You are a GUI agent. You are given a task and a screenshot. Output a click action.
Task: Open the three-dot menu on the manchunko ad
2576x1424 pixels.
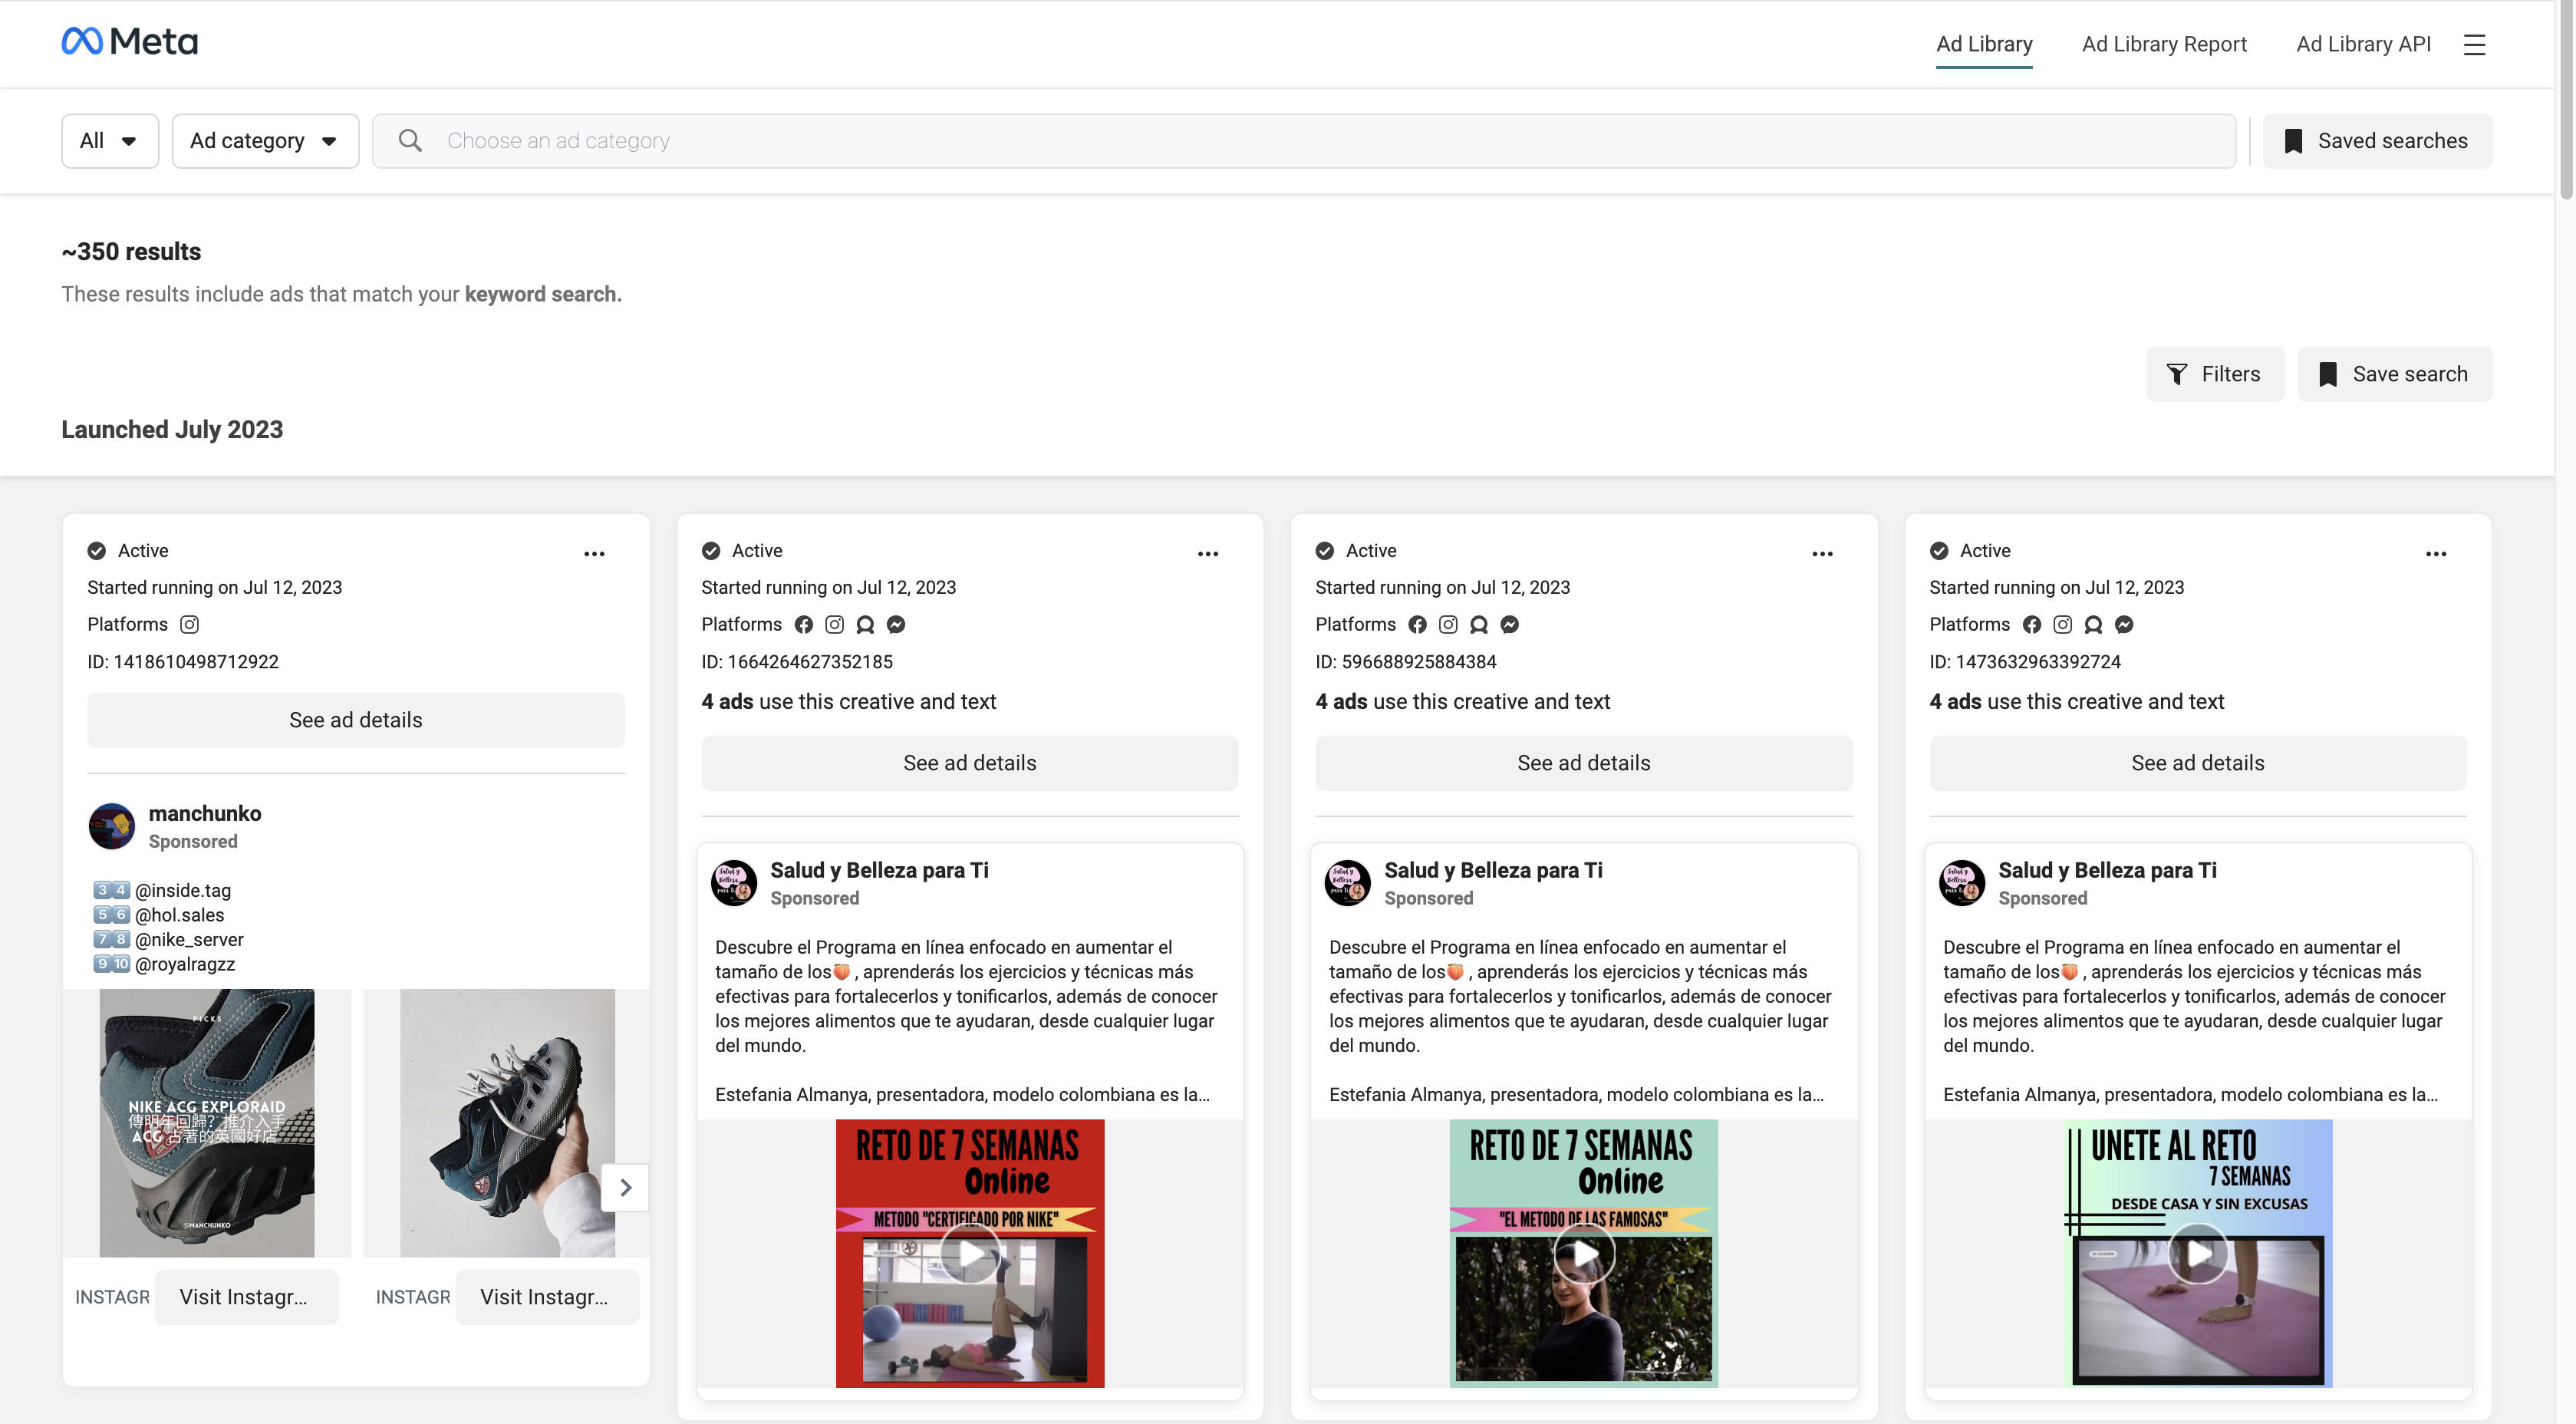594,553
